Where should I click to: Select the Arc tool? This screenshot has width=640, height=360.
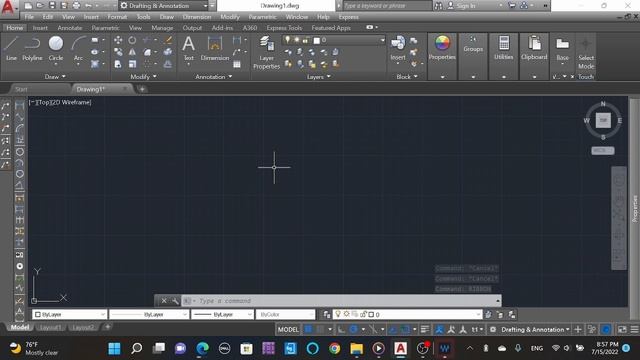point(78,49)
